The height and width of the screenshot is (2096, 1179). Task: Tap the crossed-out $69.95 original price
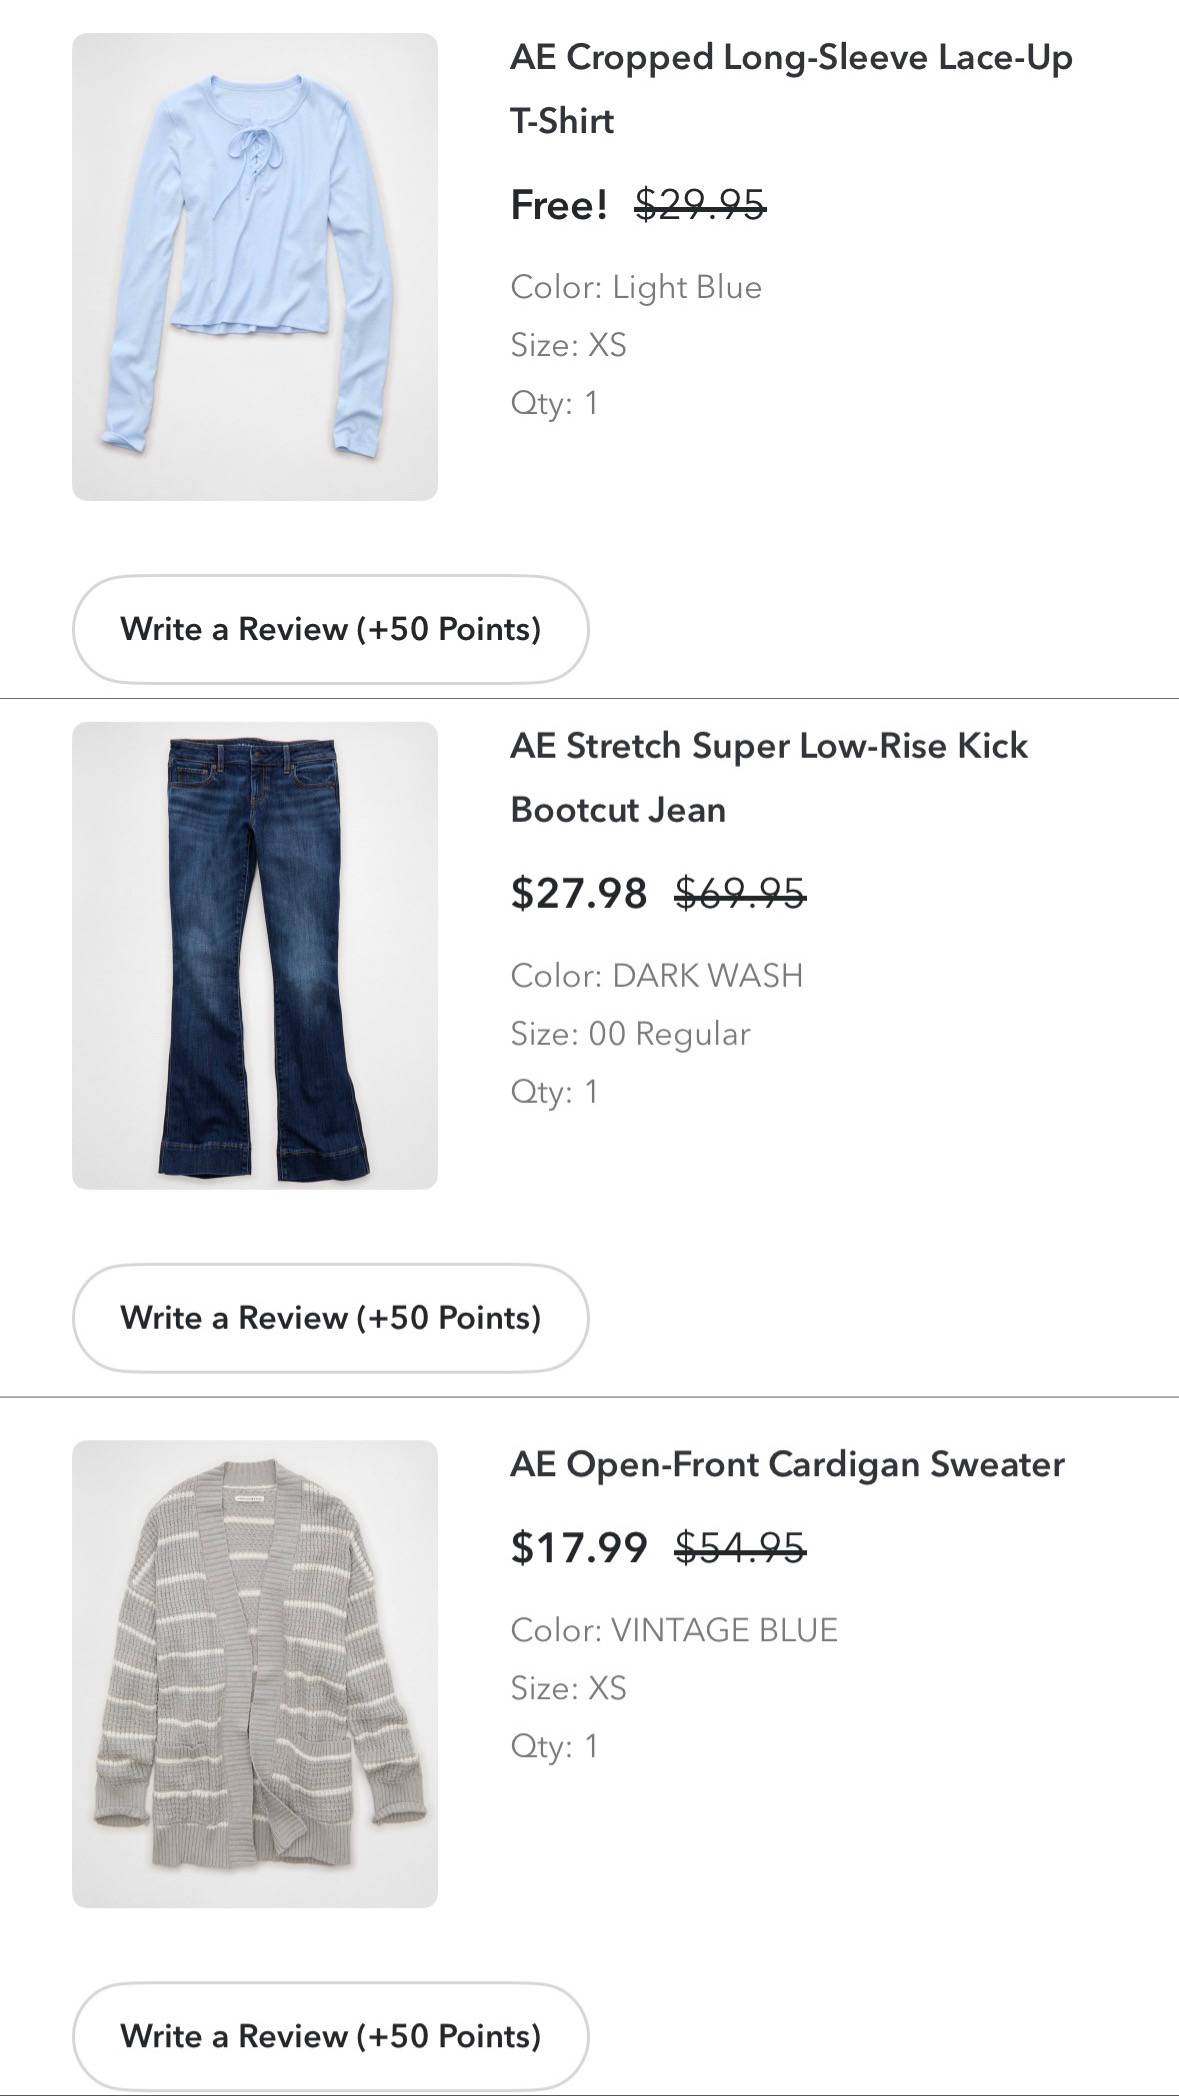coord(741,892)
